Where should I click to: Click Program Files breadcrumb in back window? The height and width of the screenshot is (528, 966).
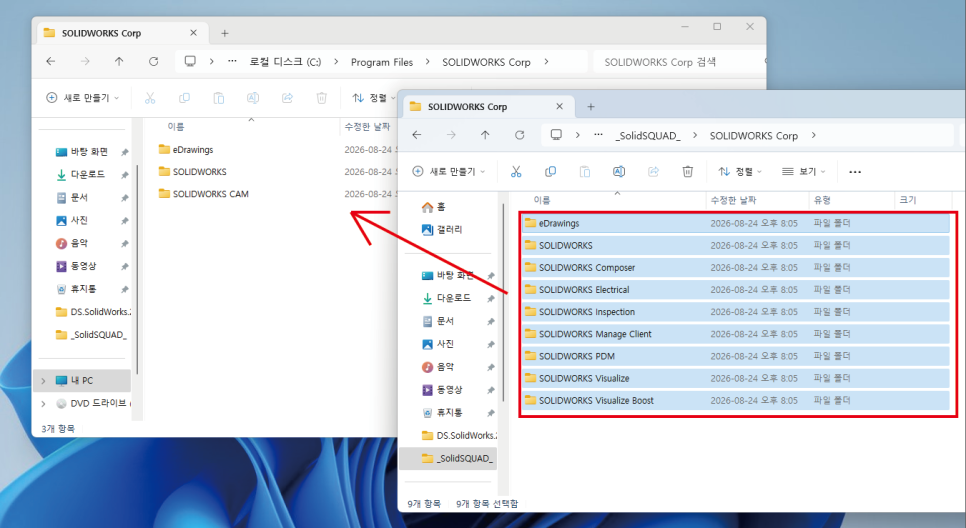tap(382, 62)
